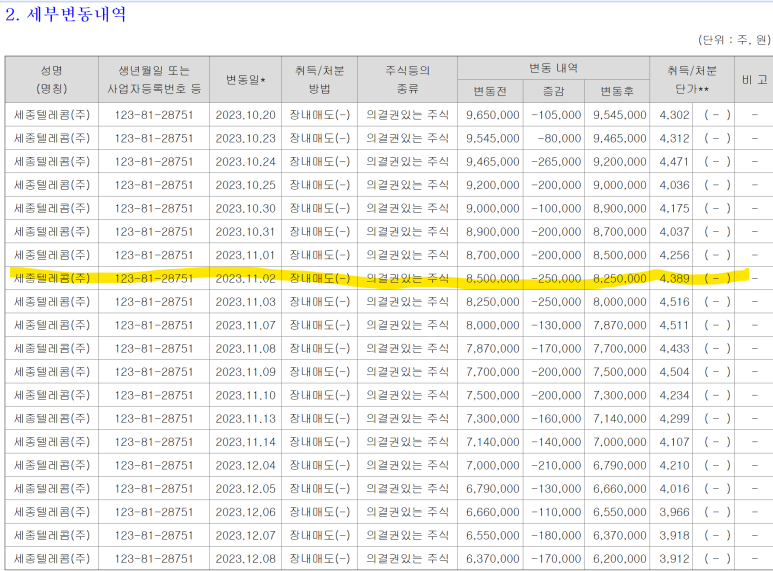Click the unit price 3,912

(x=674, y=559)
